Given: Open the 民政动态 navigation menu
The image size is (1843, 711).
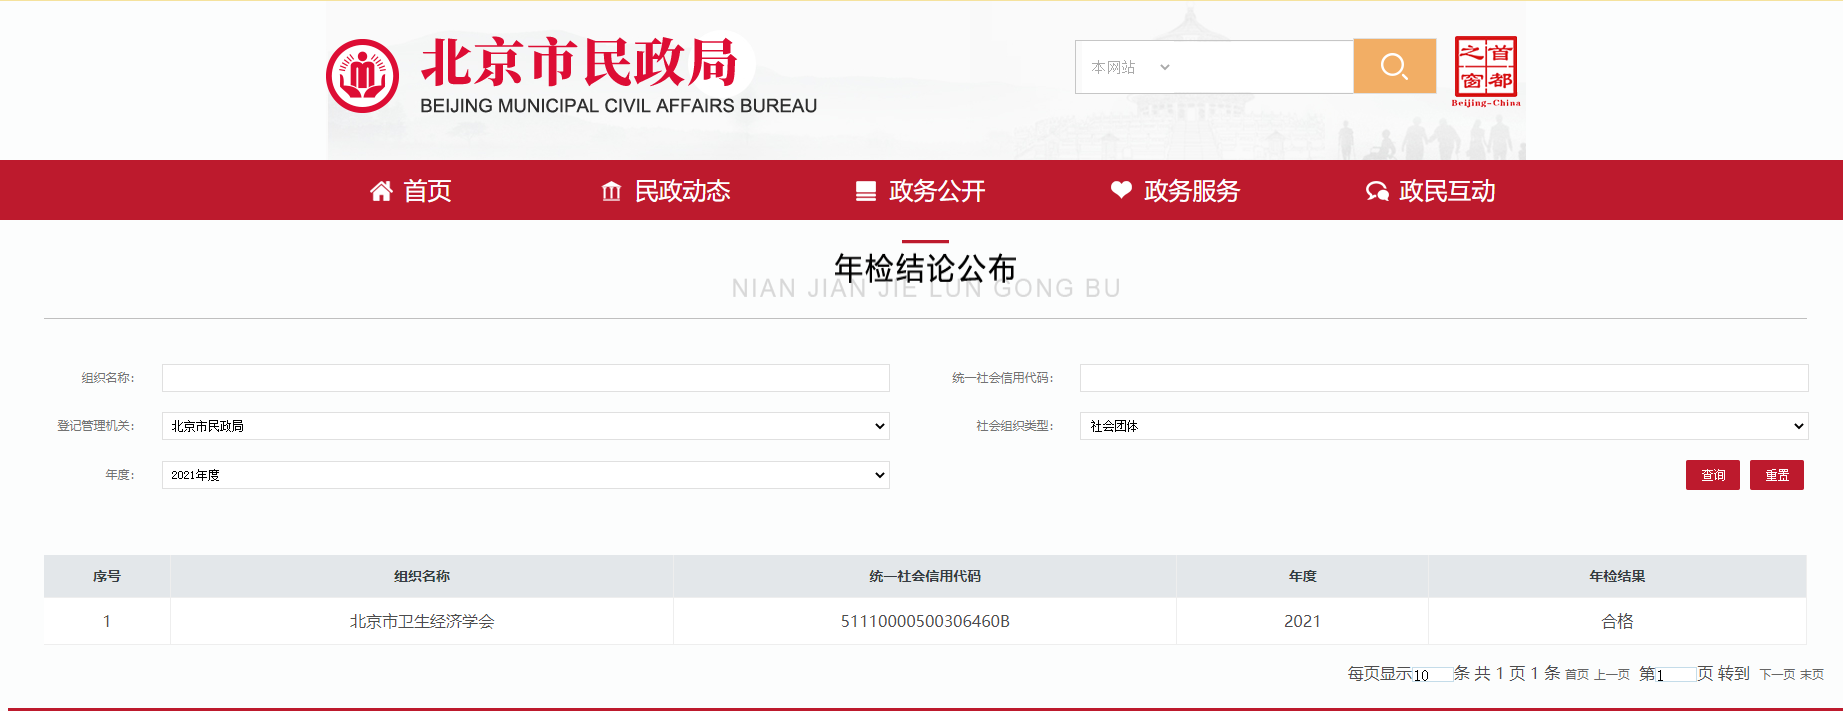Looking at the screenshot, I should click(x=683, y=191).
